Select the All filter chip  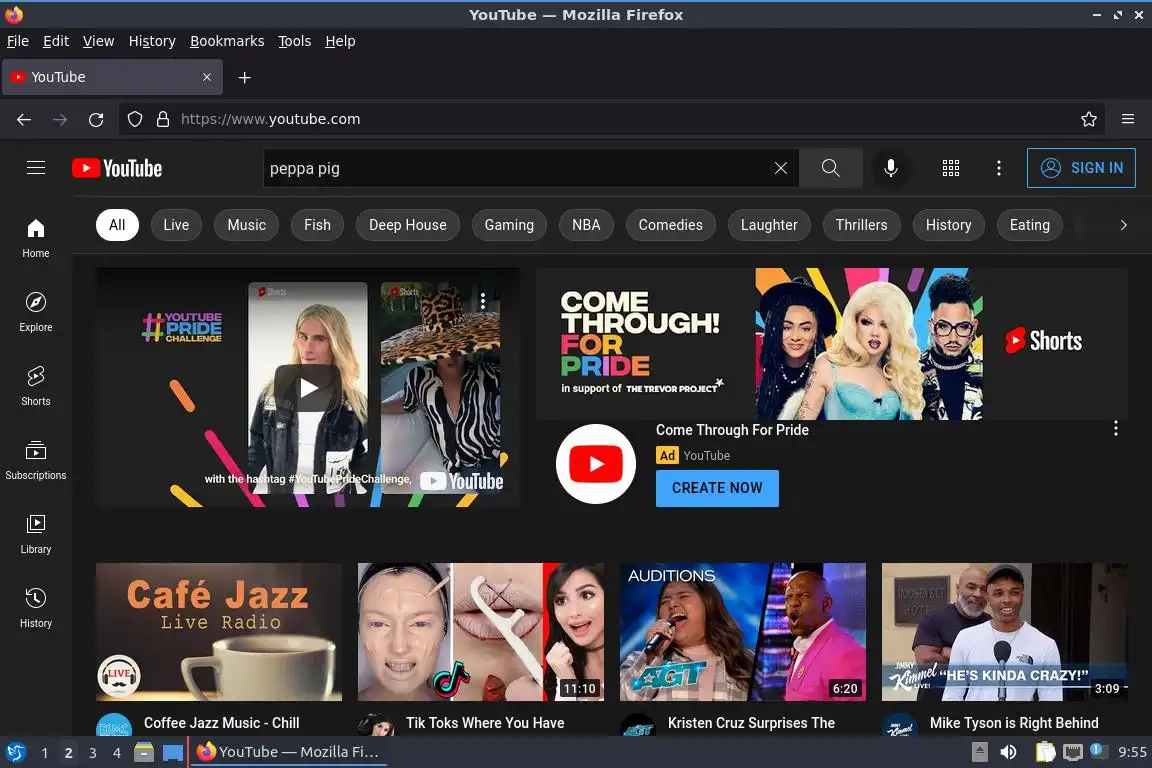tap(117, 225)
